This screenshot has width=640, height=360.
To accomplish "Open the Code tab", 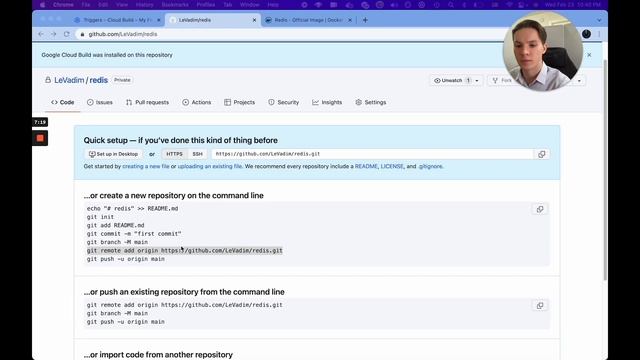I will pyautogui.click(x=62, y=102).
